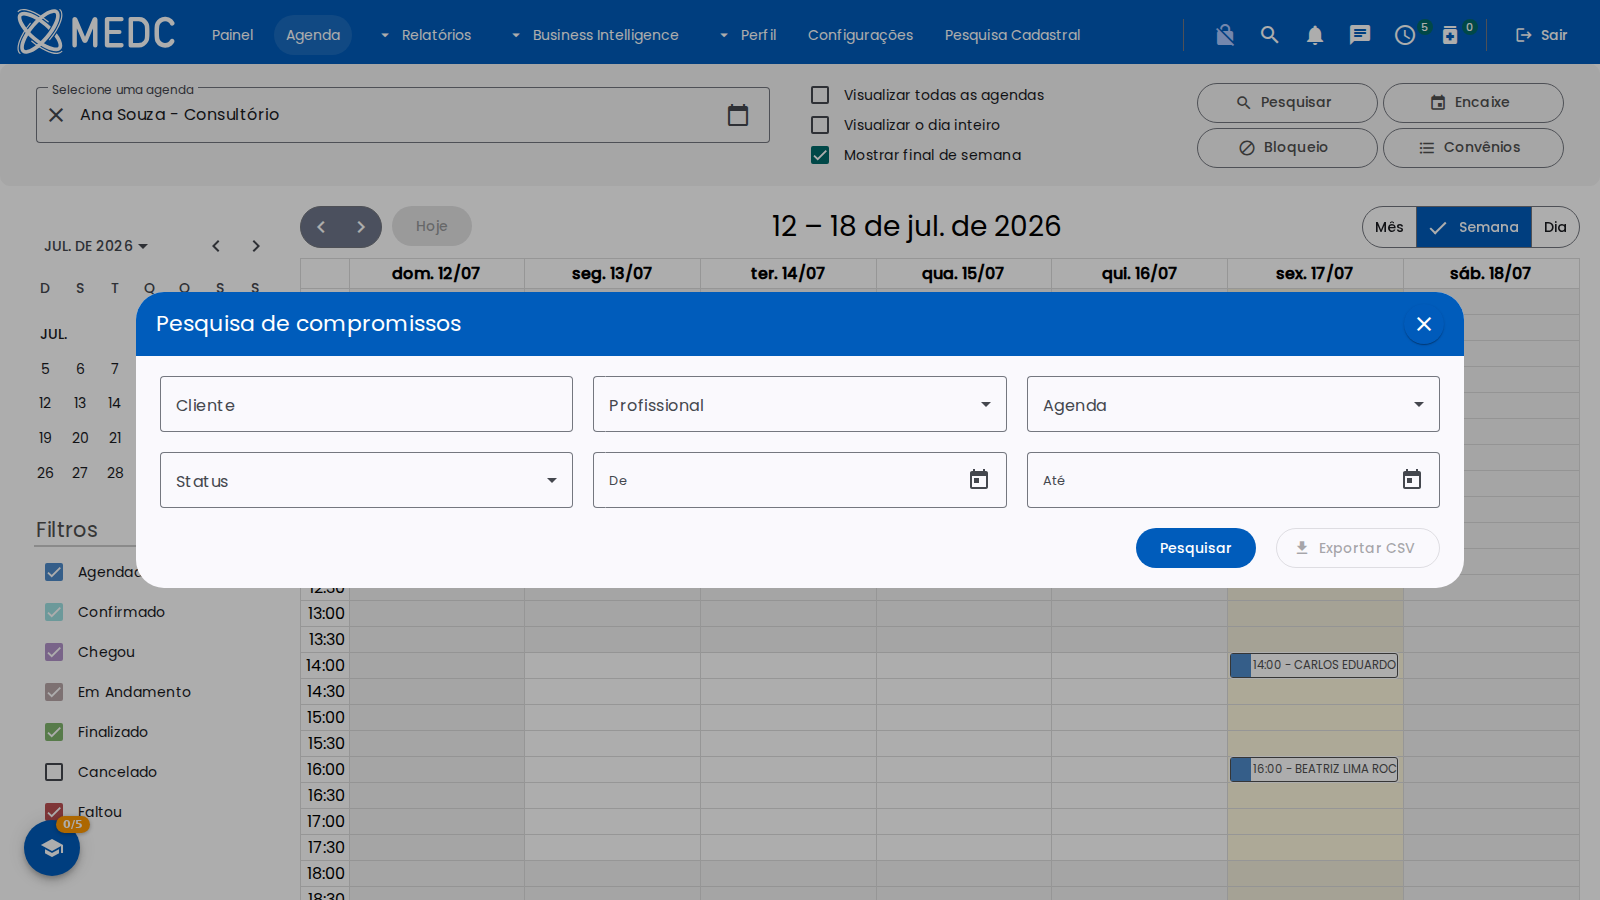Toggle the Confirmado filter checkbox
1600x900 pixels.
point(54,612)
